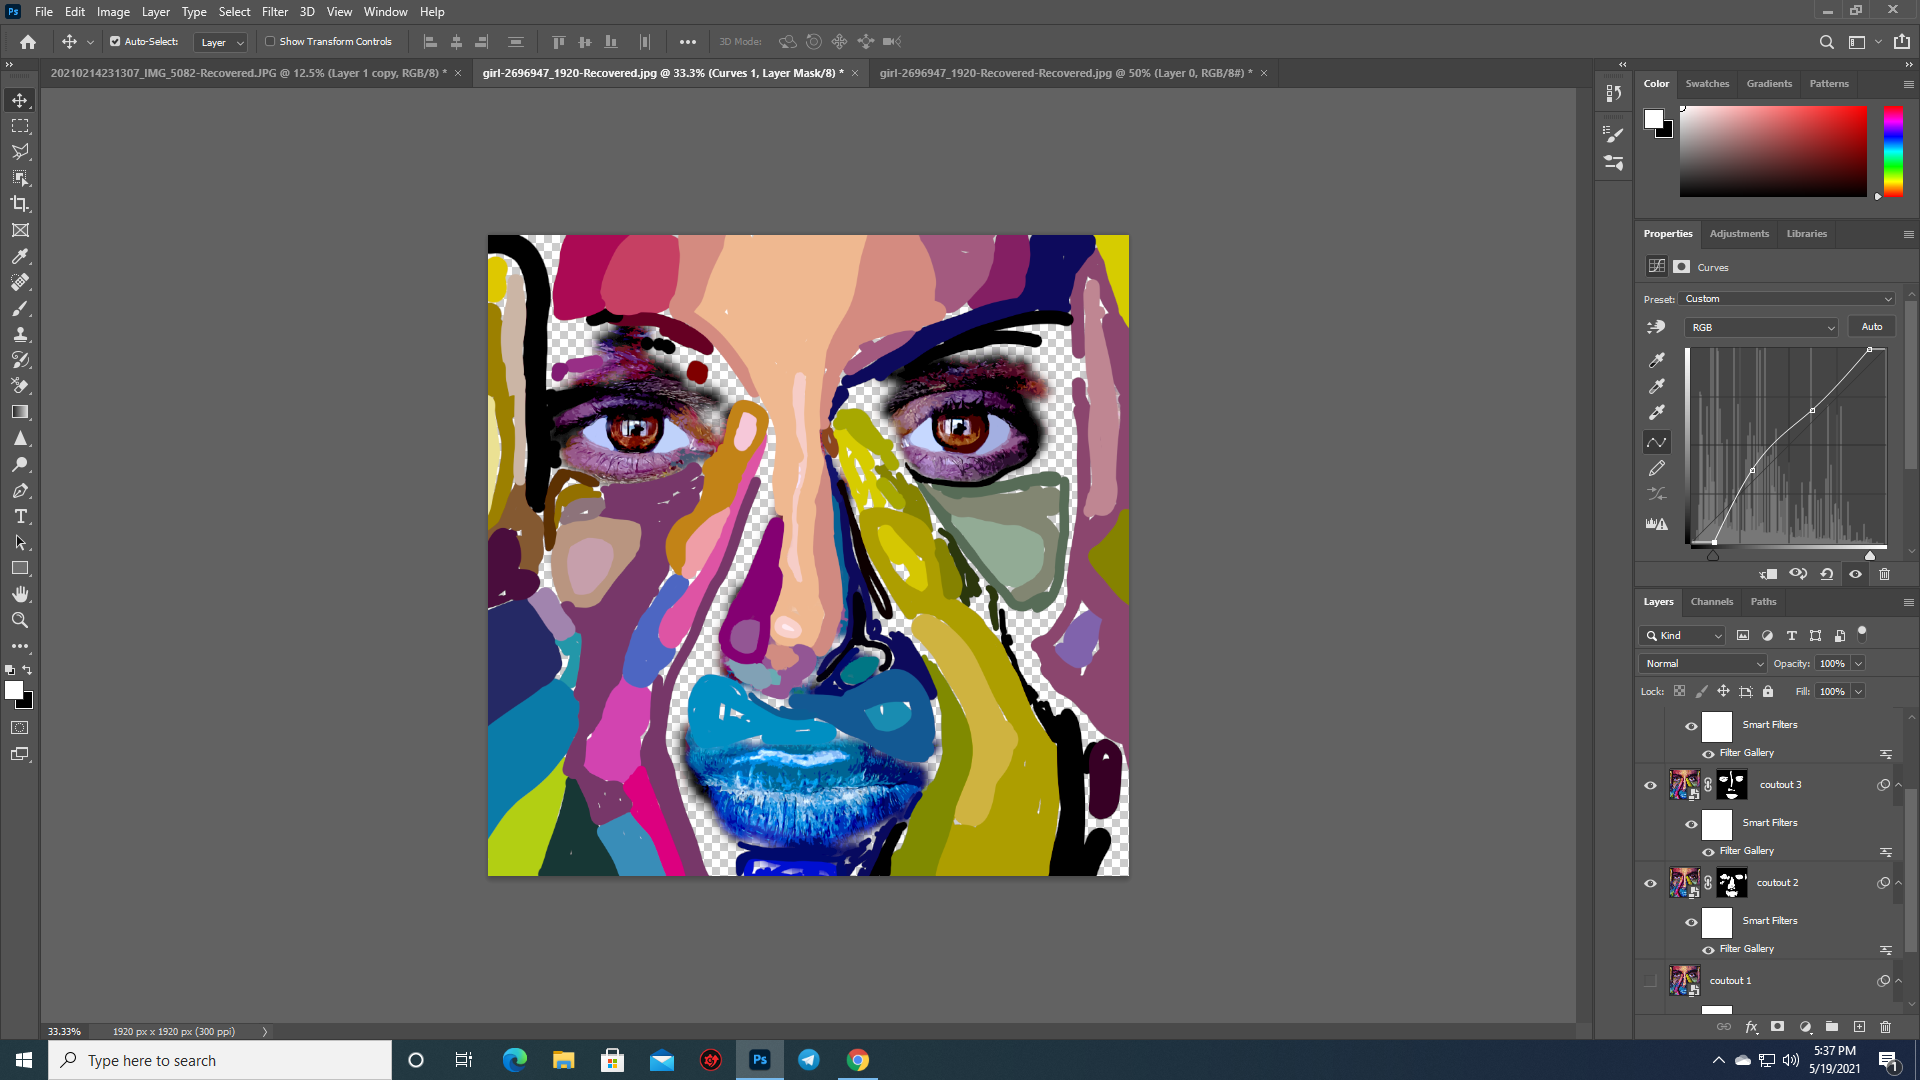Switch to the Swatches tab
The height and width of the screenshot is (1080, 1920).
coord(1707,84)
